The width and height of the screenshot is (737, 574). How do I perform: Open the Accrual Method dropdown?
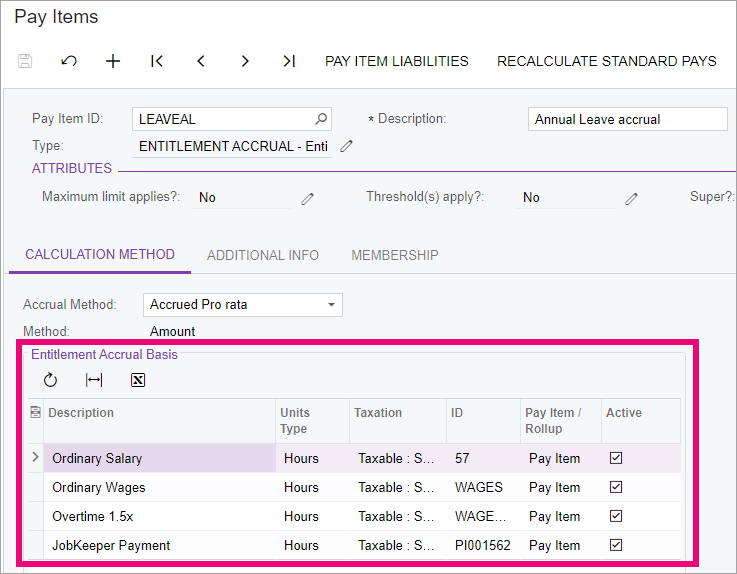[x=331, y=305]
